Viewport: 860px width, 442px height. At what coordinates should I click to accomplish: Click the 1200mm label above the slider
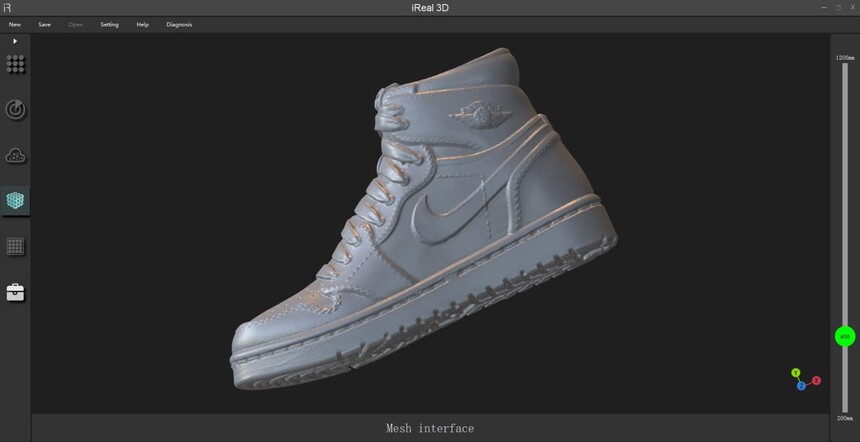[845, 58]
